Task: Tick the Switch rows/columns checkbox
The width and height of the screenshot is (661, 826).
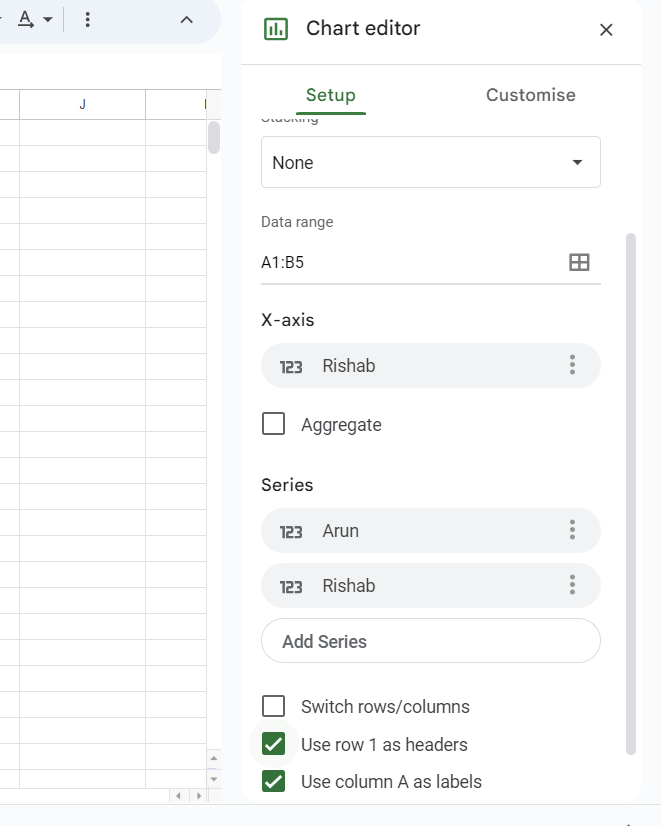Action: [x=273, y=707]
